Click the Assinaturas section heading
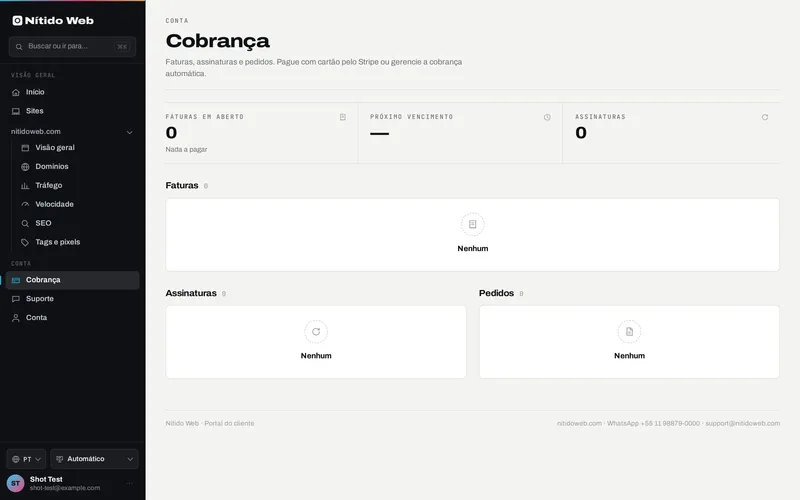This screenshot has height=500, width=800. click(x=191, y=293)
